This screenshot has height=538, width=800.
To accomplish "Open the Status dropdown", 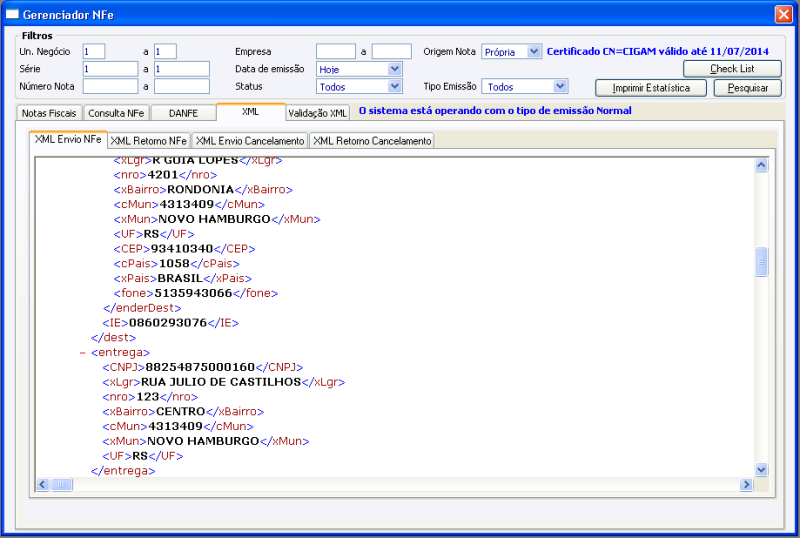I will (x=394, y=86).
